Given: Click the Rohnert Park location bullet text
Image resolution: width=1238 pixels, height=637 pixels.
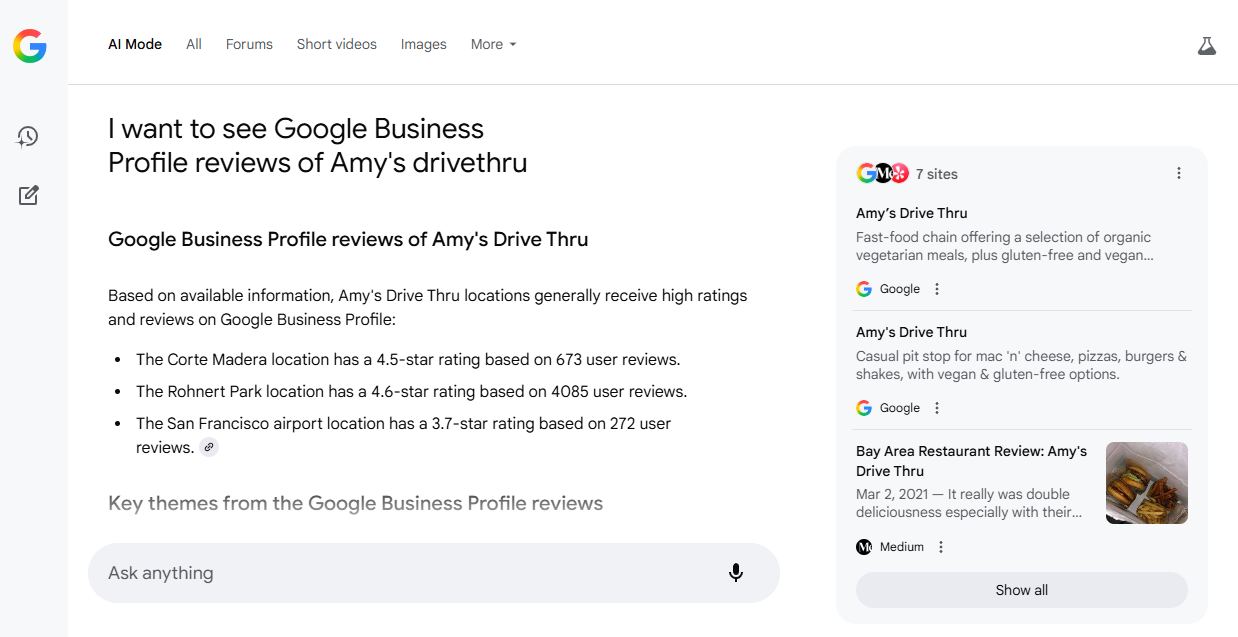Looking at the screenshot, I should [x=412, y=391].
